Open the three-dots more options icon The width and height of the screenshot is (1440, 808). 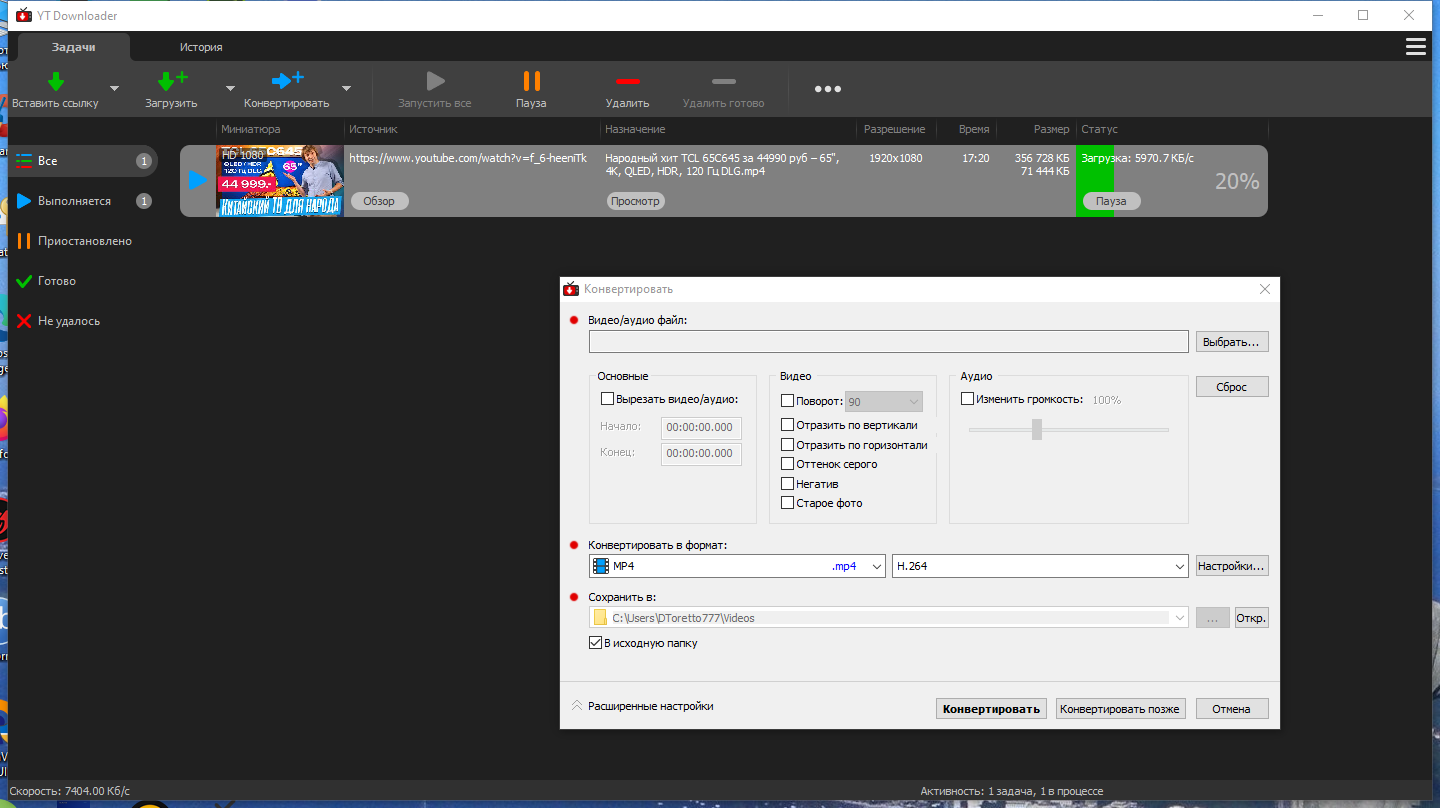[x=827, y=89]
